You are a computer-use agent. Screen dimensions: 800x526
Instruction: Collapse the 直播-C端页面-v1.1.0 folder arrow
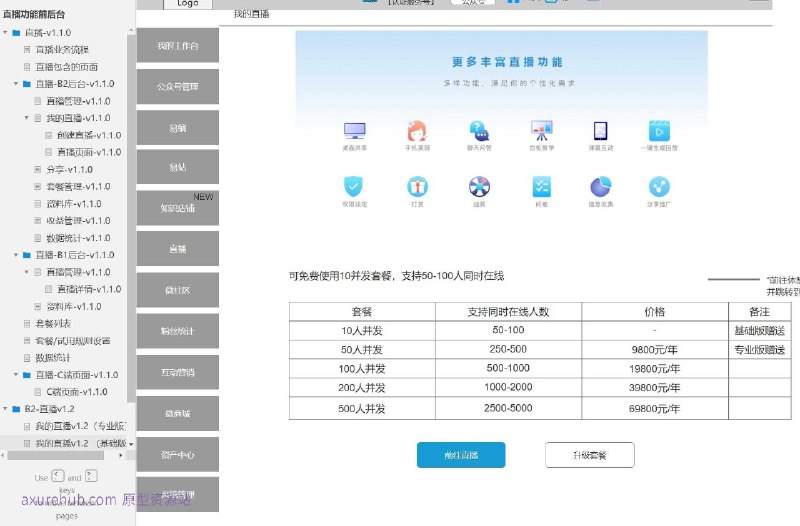(x=16, y=374)
